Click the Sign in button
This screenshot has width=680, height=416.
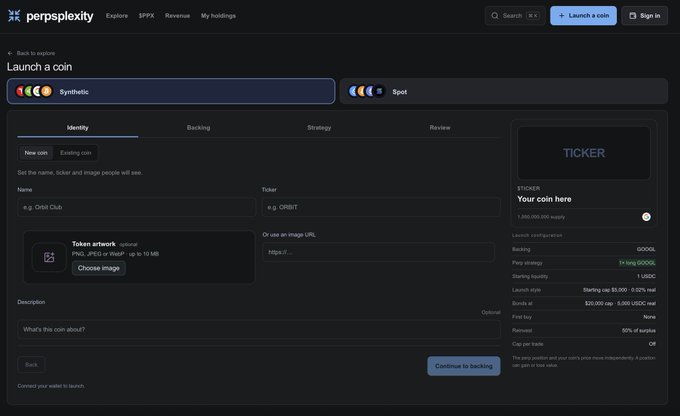pos(644,16)
